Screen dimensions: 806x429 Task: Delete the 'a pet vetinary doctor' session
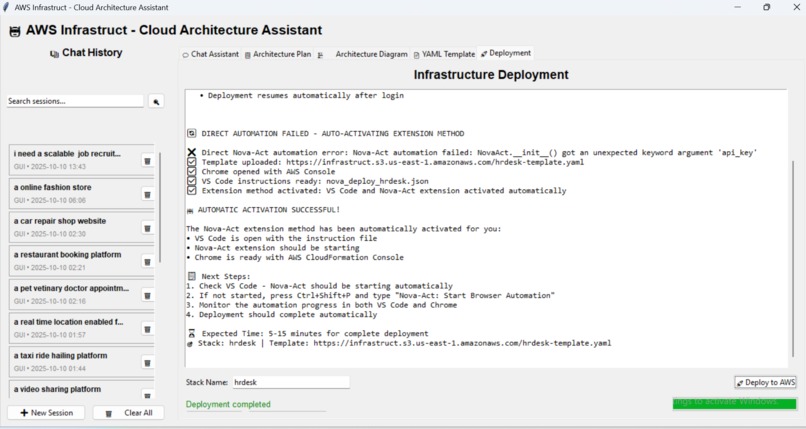[147, 295]
